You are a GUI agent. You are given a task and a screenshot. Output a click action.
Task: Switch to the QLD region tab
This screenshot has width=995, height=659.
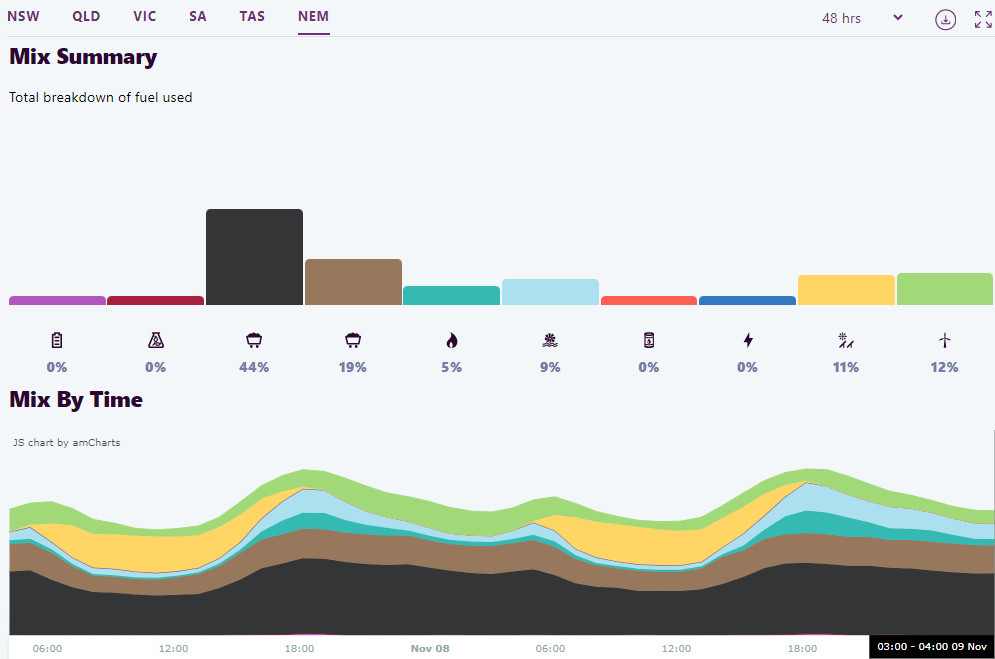pos(86,17)
